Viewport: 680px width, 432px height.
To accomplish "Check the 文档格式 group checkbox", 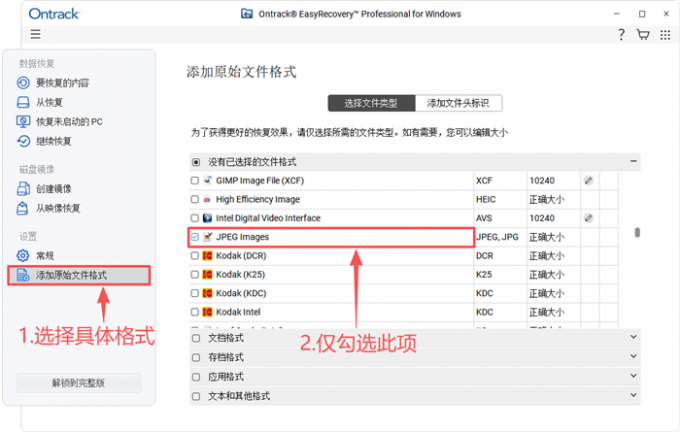I will (196, 338).
